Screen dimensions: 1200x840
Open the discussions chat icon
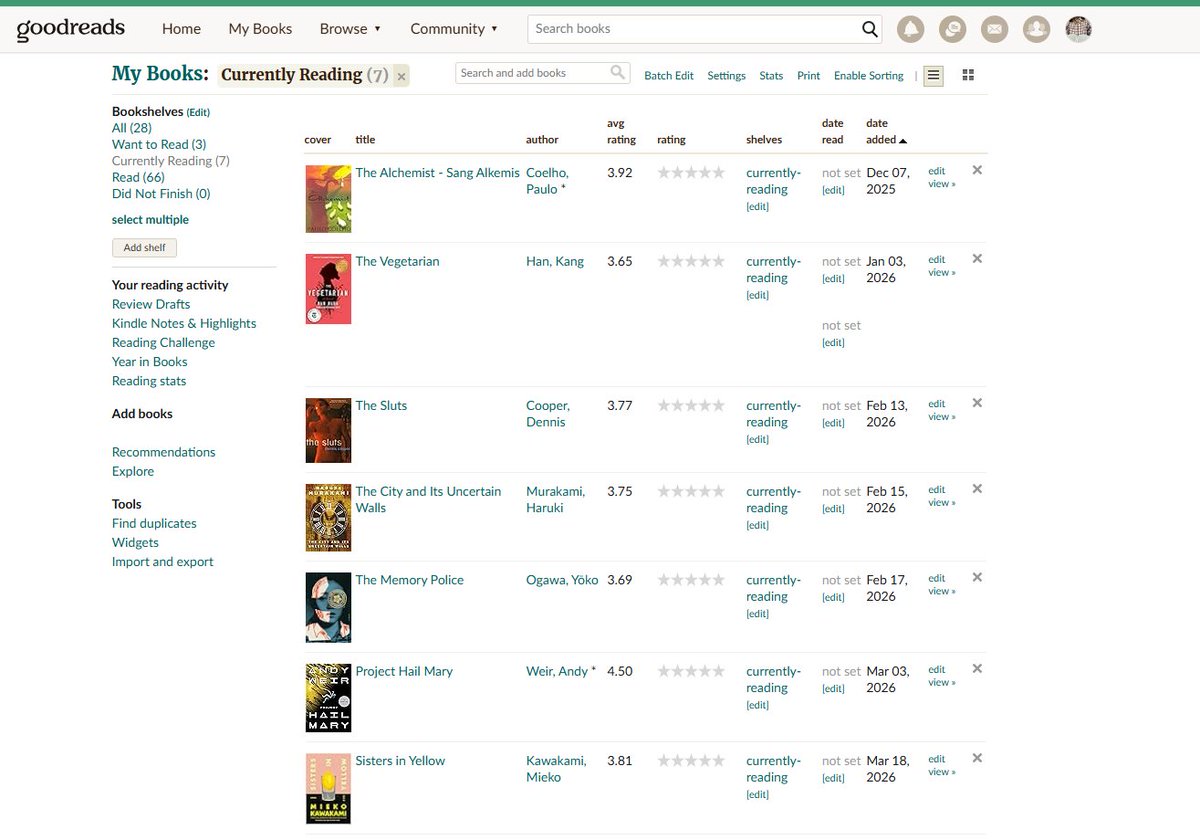(x=952, y=29)
